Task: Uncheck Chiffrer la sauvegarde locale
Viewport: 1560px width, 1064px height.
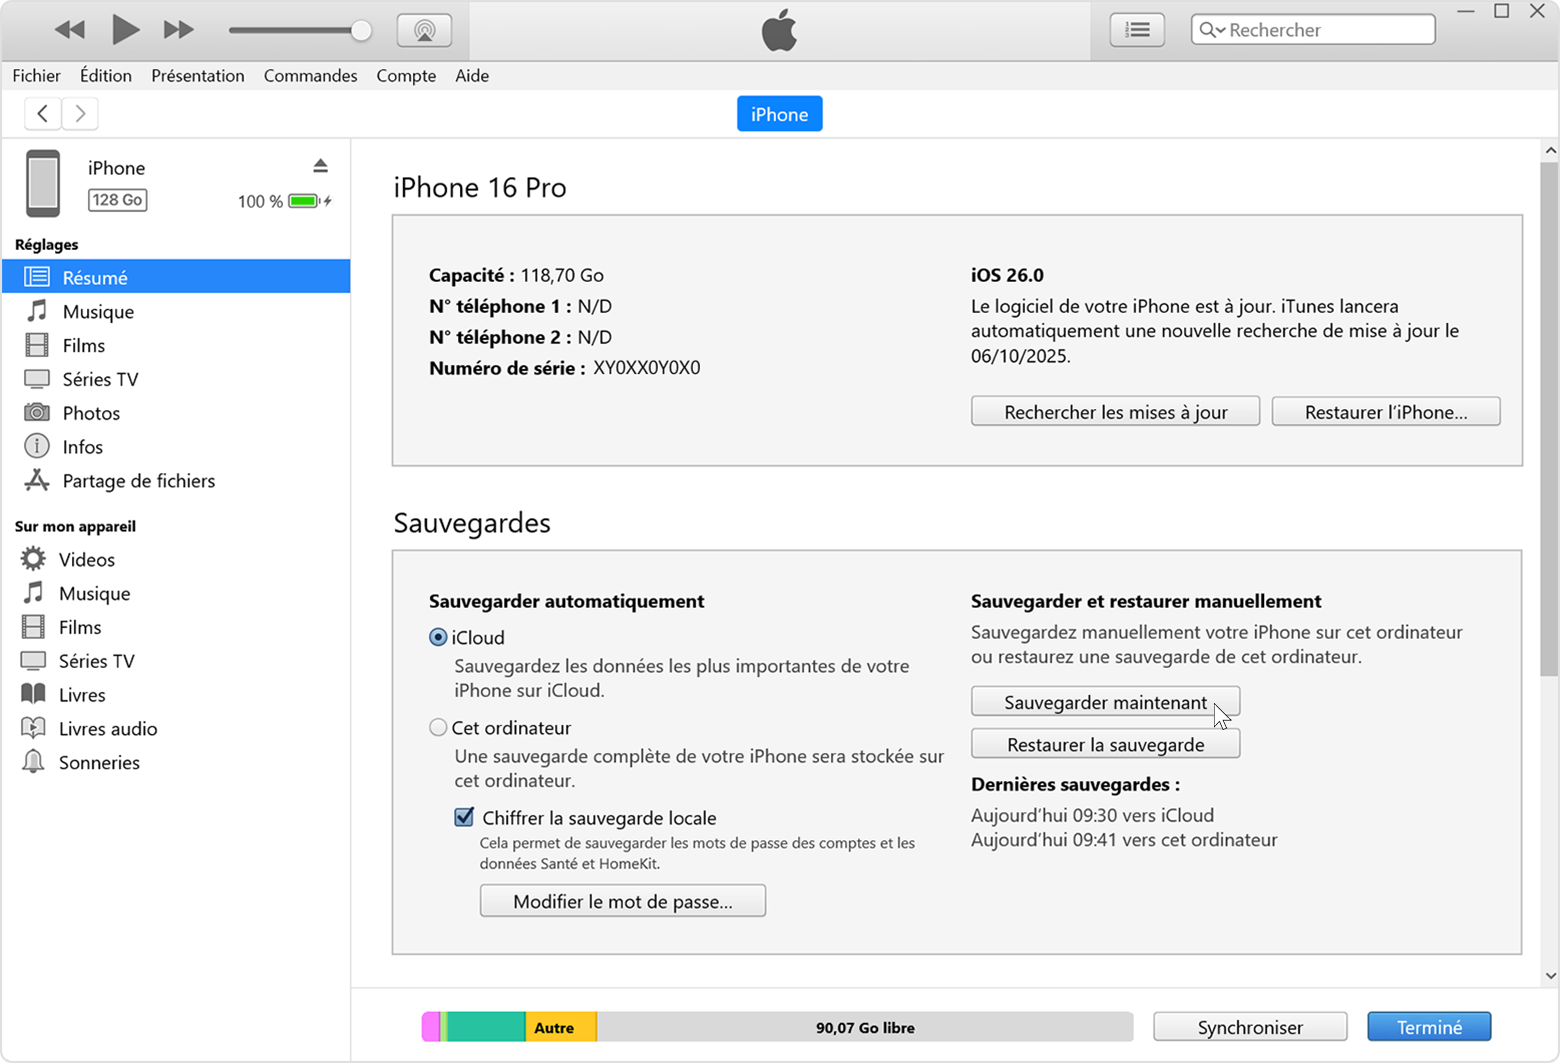Action: click(x=463, y=817)
